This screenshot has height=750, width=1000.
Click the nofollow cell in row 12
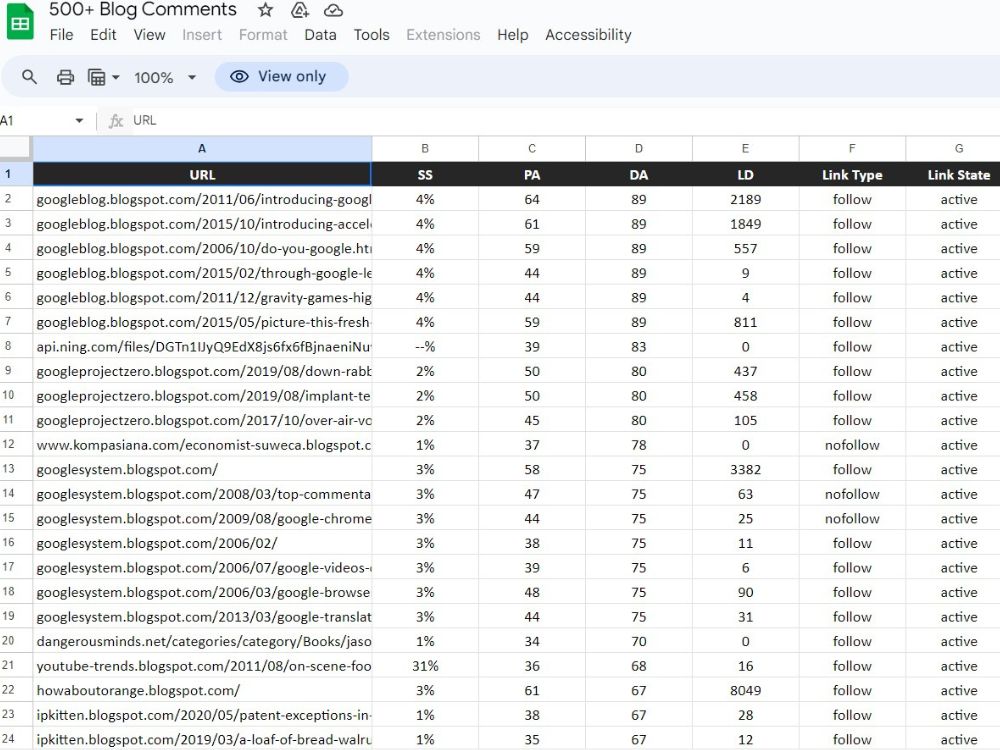[x=852, y=445]
